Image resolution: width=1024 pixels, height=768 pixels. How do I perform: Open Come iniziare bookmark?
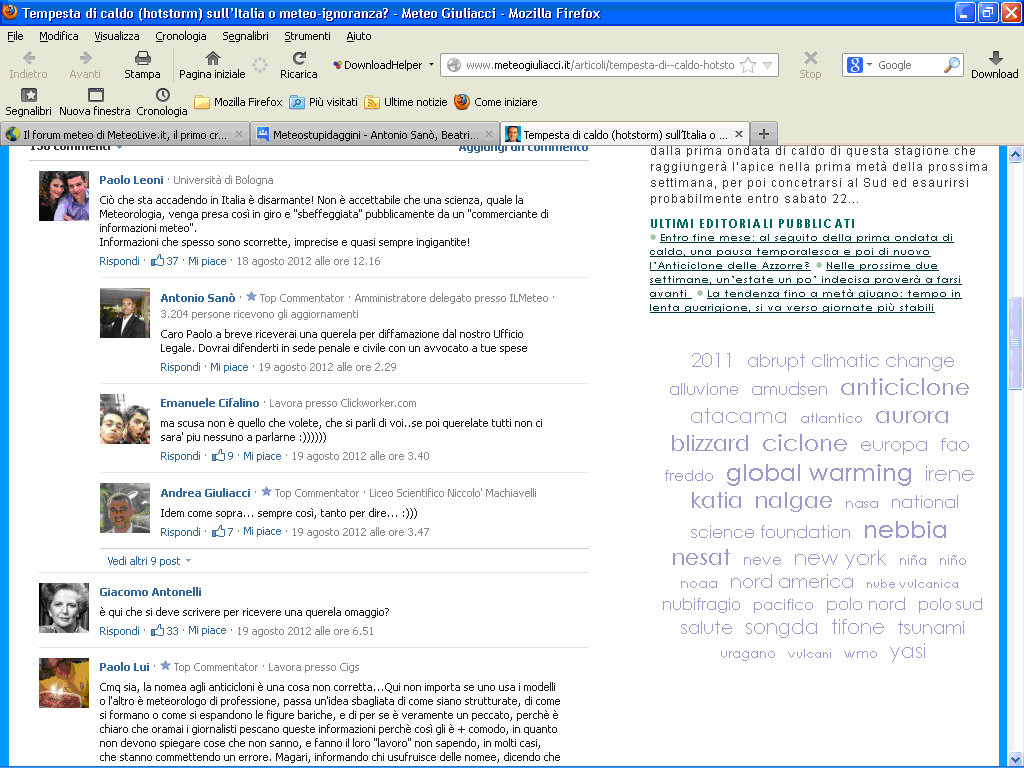[x=496, y=102]
